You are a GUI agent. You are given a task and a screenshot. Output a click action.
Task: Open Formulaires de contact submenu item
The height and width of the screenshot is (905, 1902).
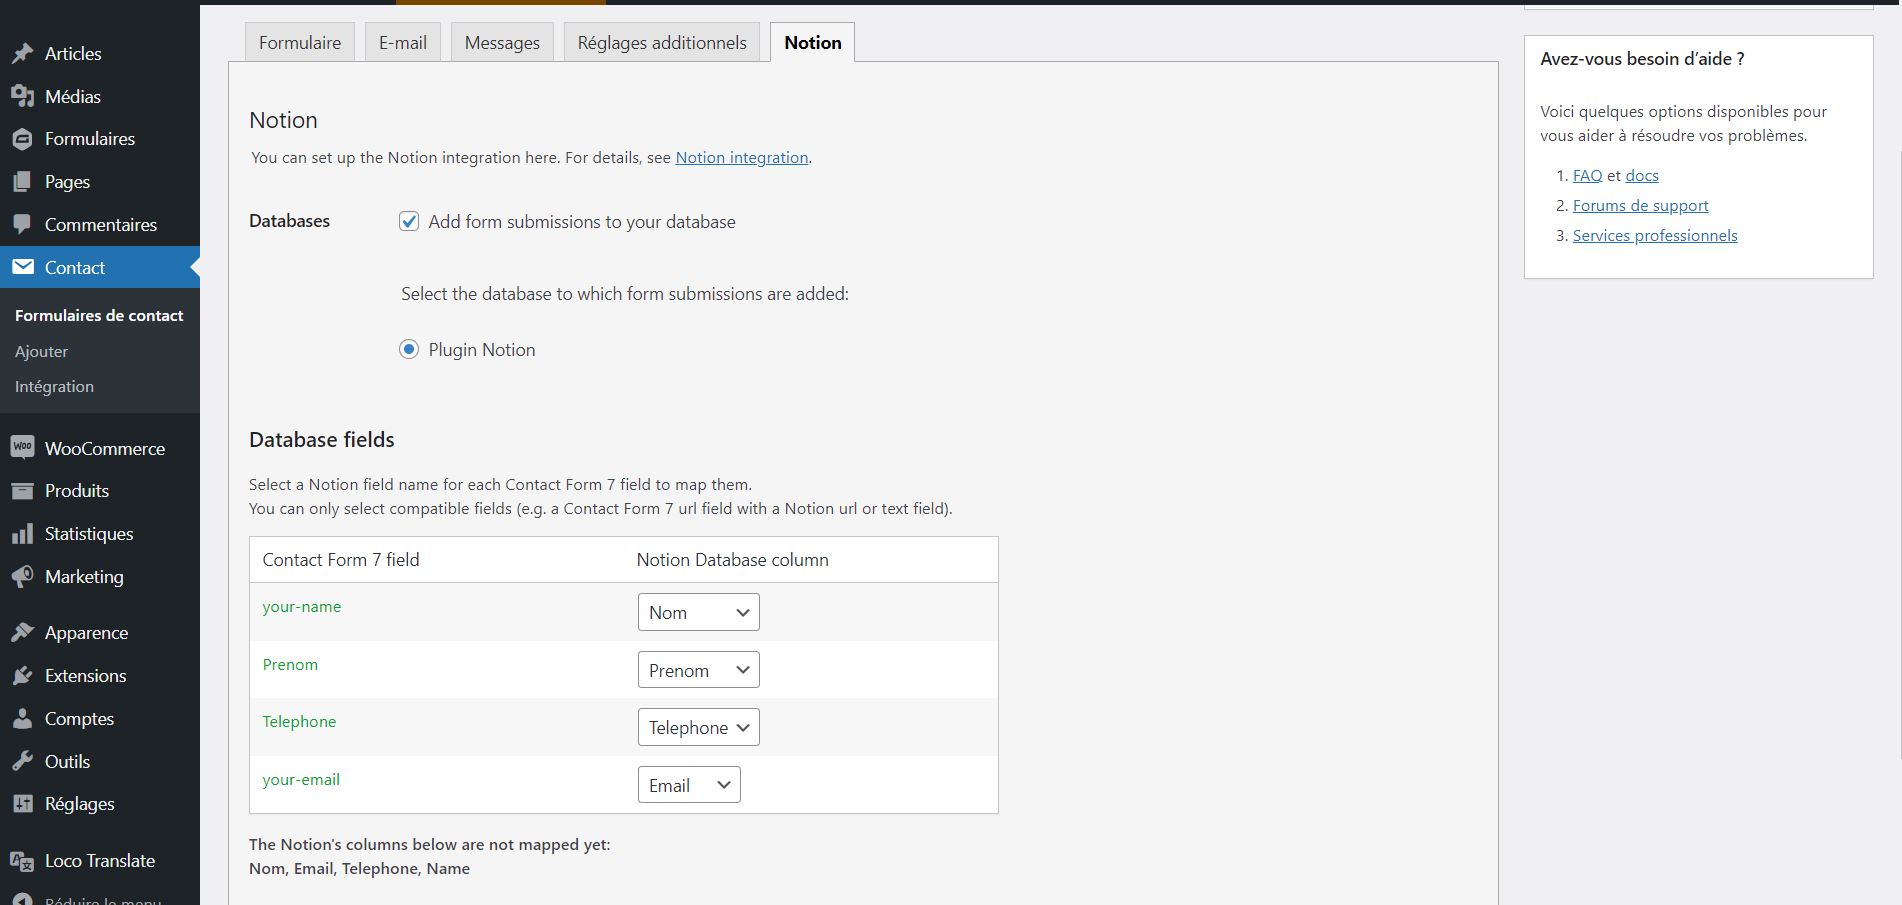click(x=99, y=315)
